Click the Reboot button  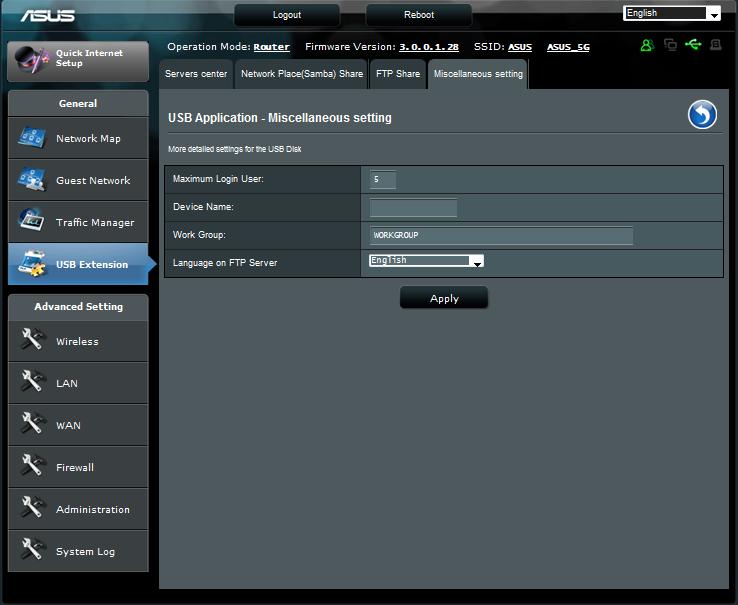tap(418, 15)
